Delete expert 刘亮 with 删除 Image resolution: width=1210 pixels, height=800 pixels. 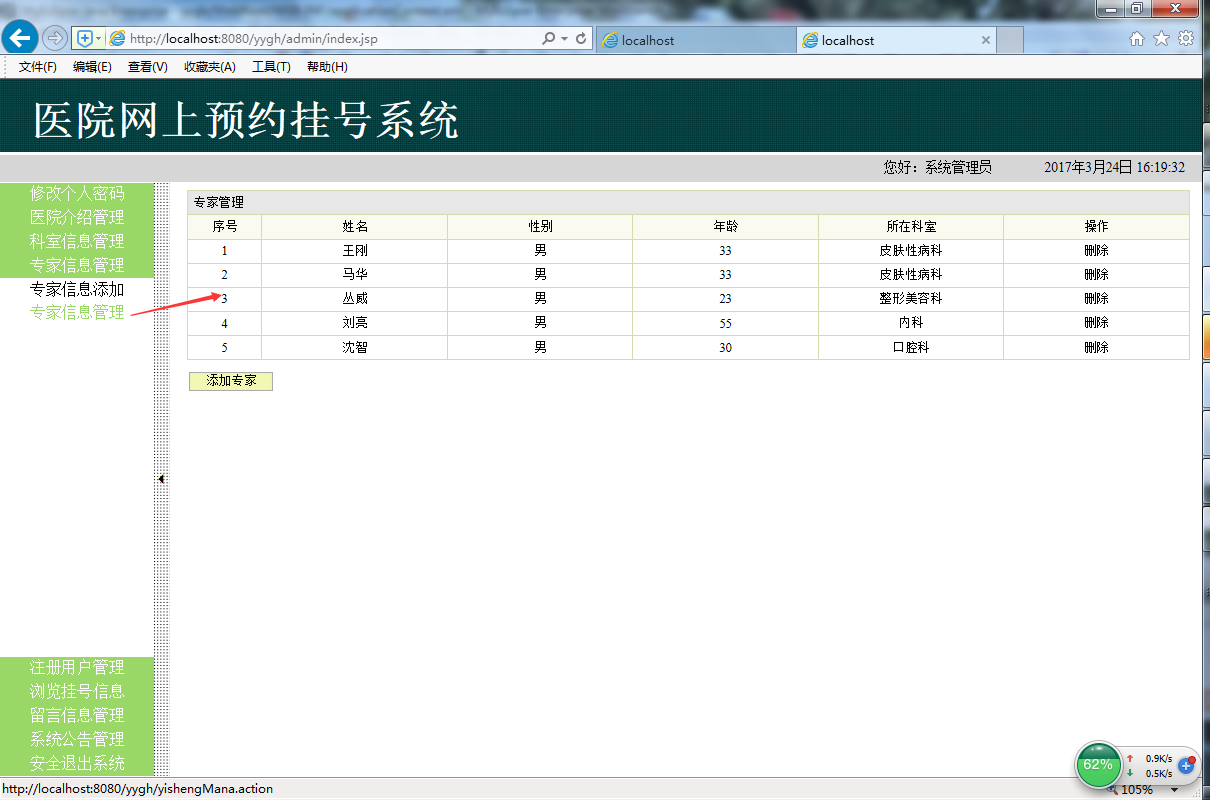pos(1096,323)
